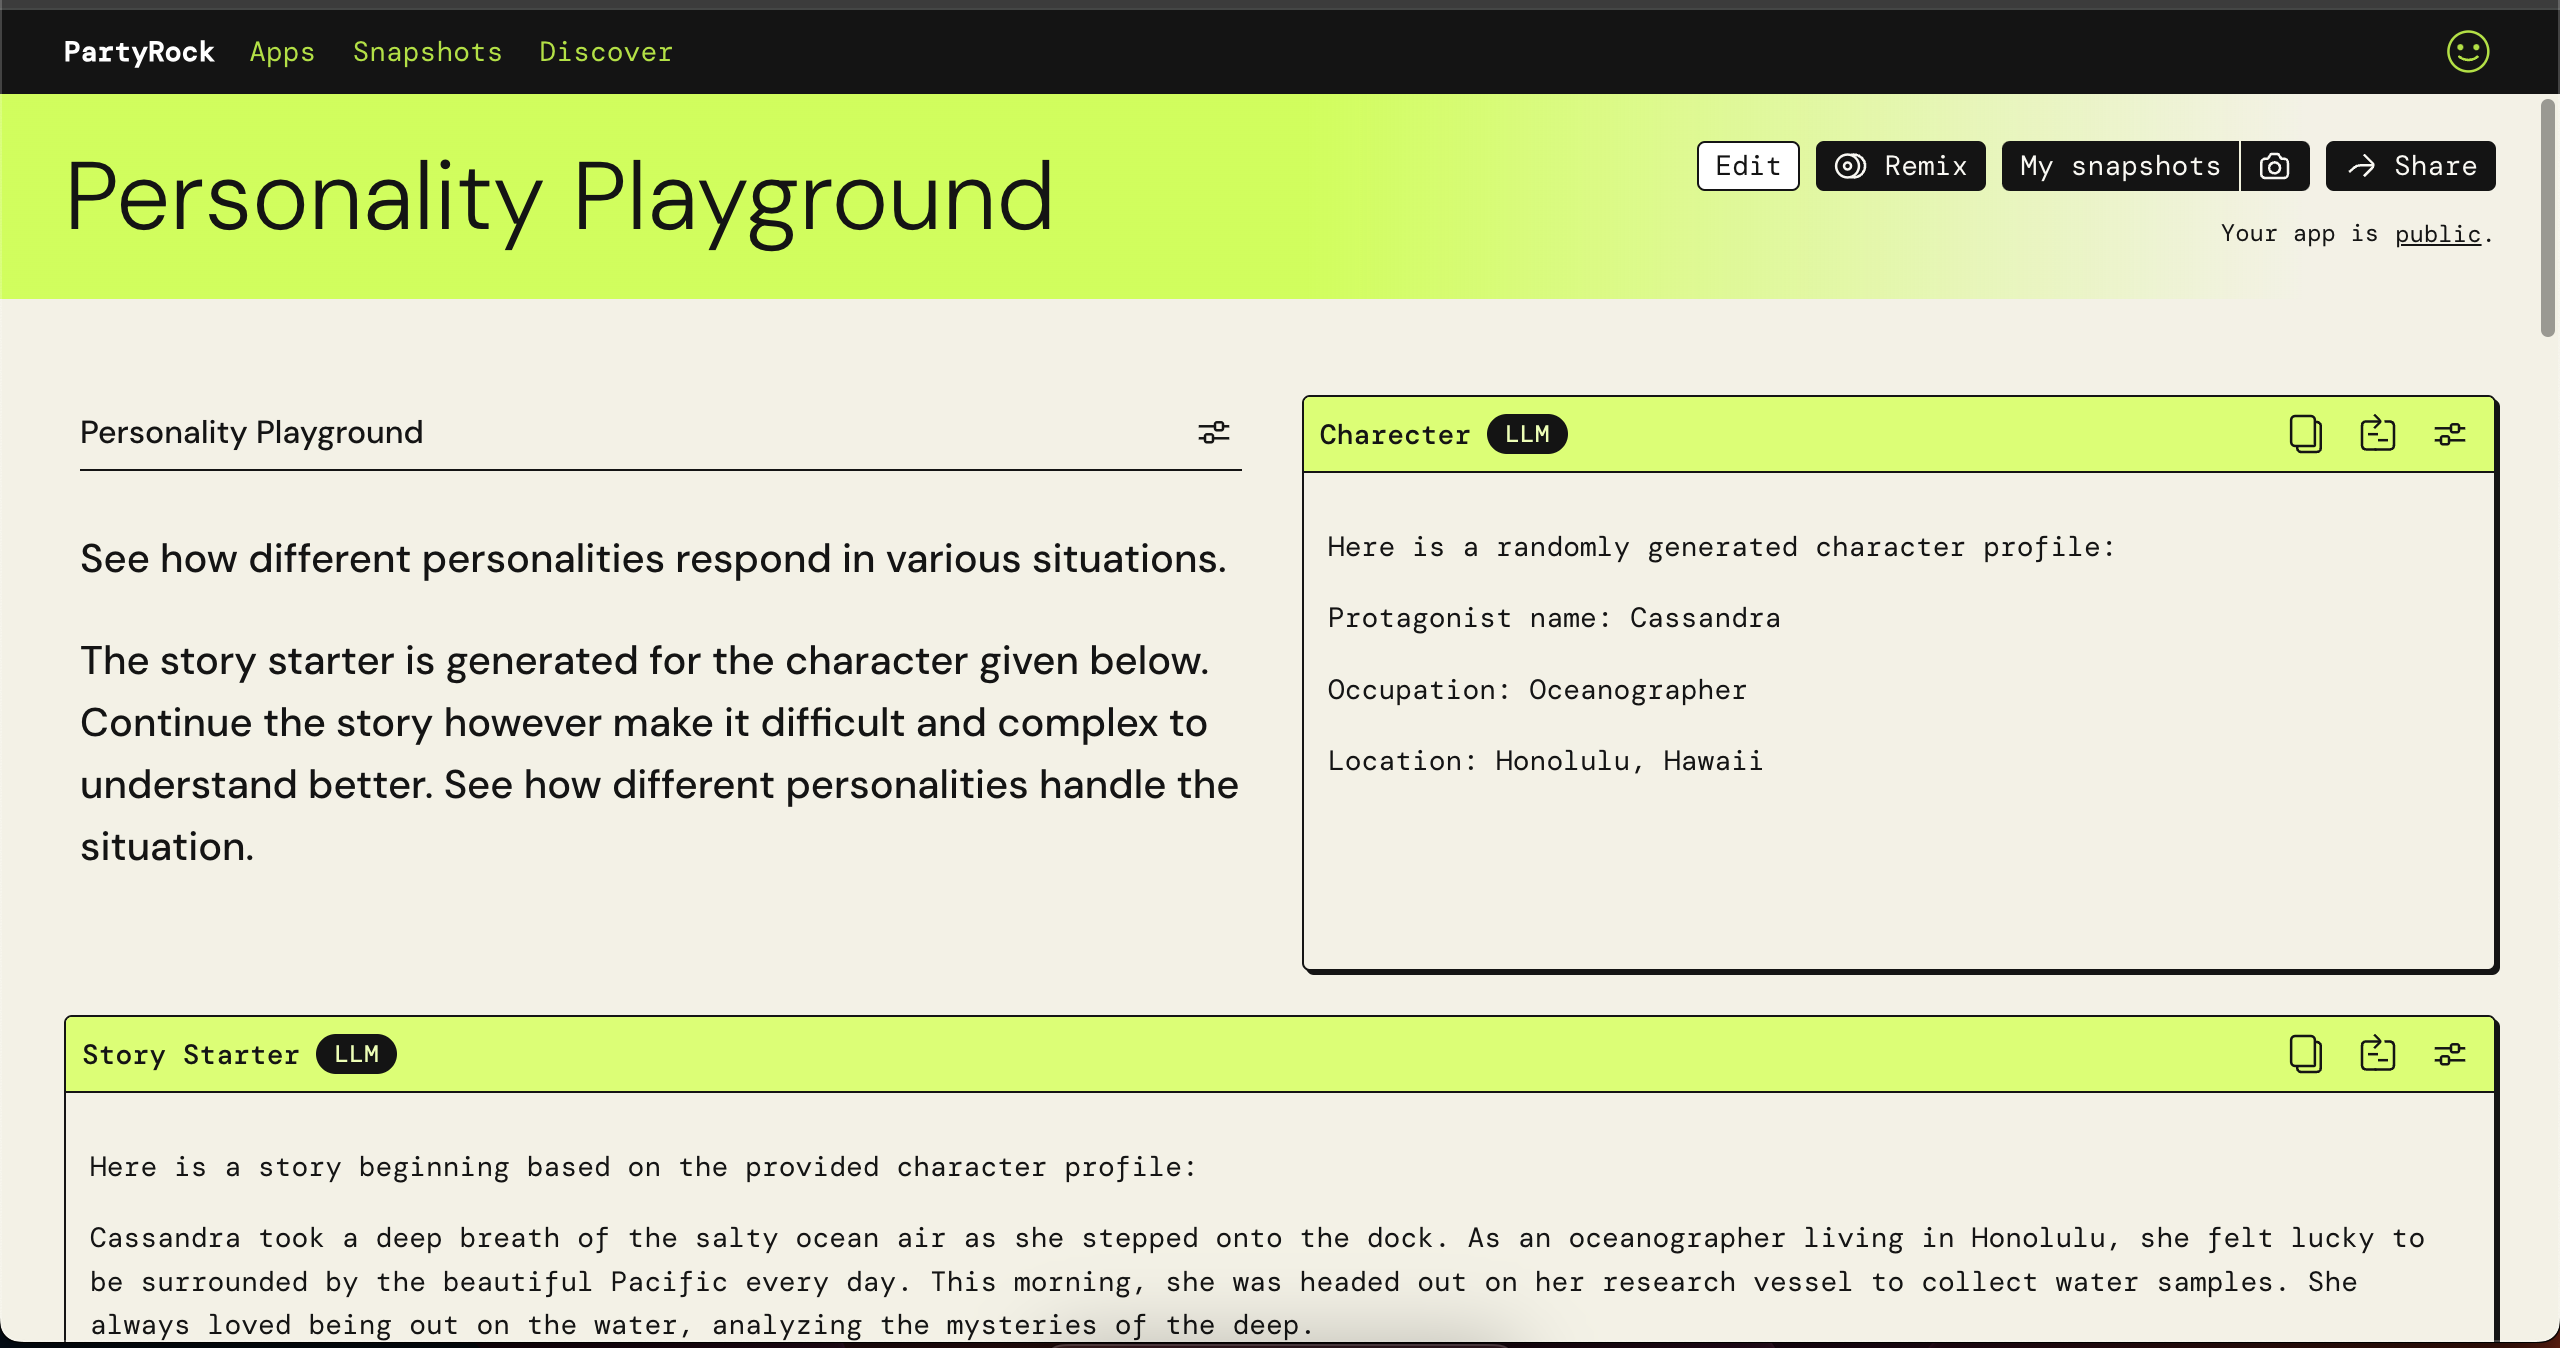Go to the Snapshots nav item
This screenshot has width=2560, height=1348.
click(427, 52)
